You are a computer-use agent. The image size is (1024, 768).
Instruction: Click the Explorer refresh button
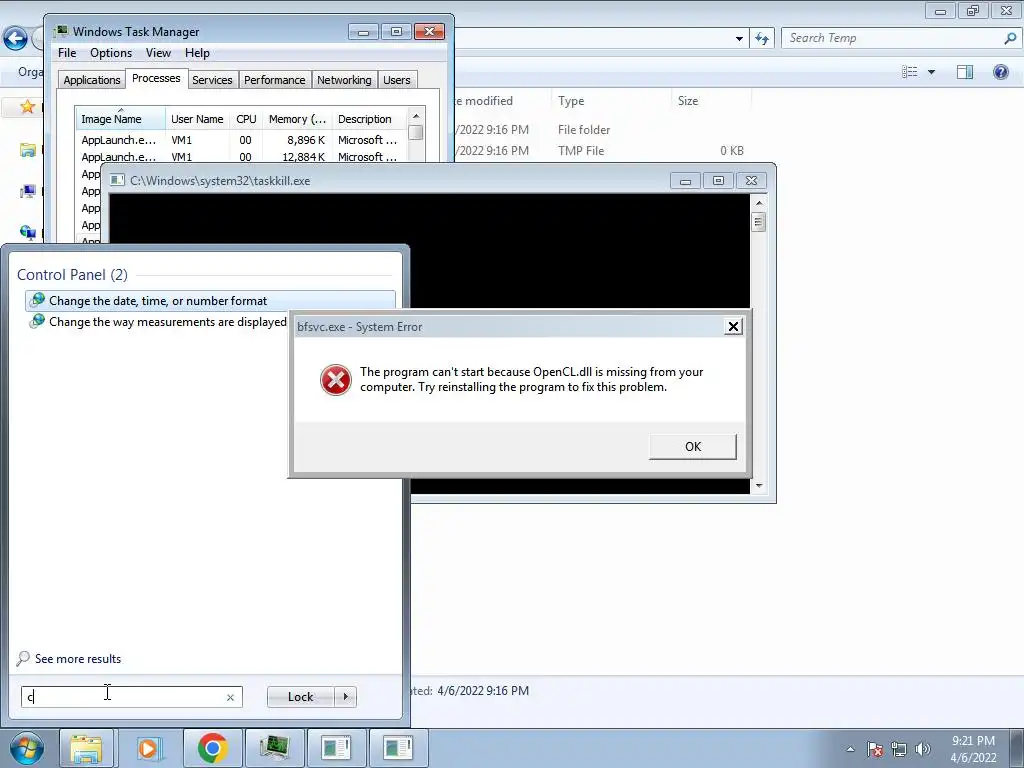pos(762,39)
